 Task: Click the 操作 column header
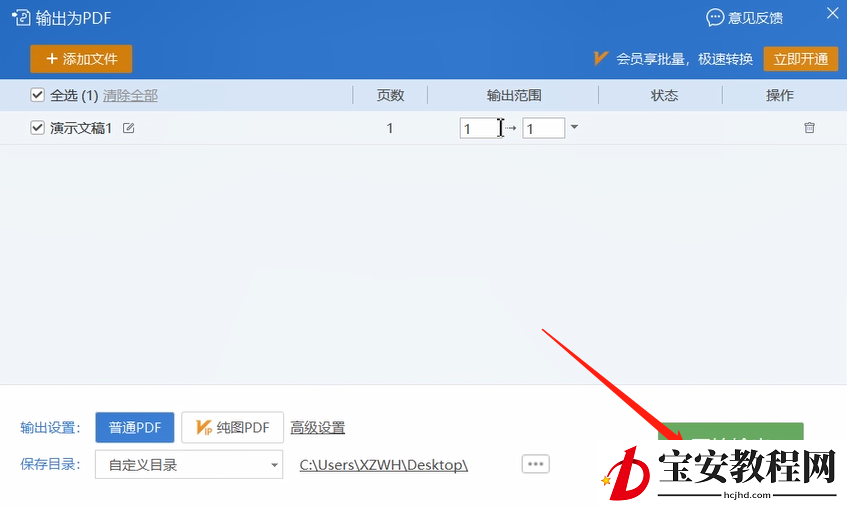point(779,96)
